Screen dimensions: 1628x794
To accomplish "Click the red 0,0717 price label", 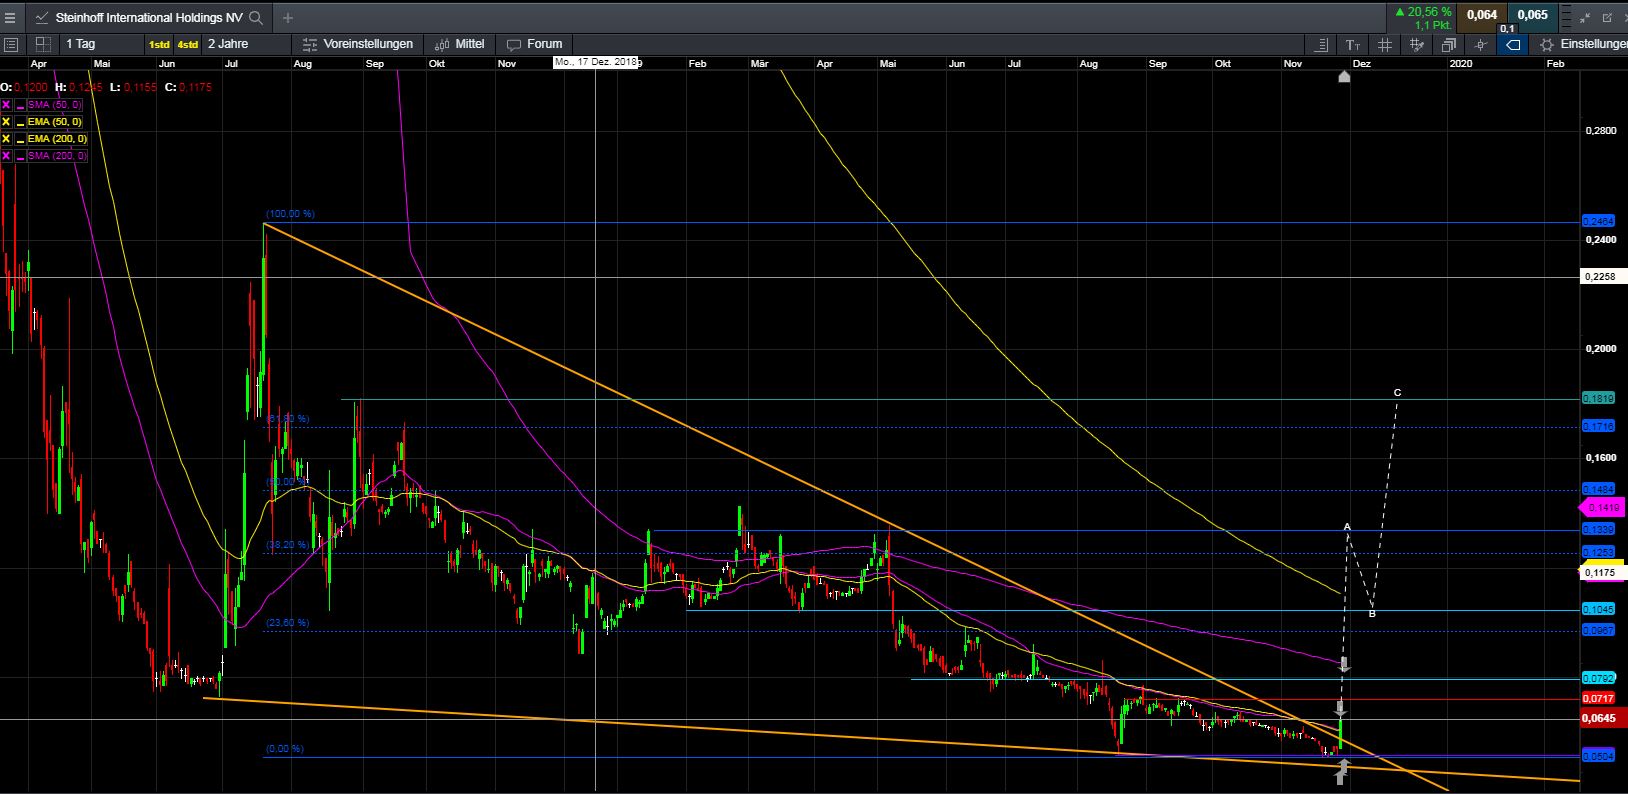I will tap(1599, 698).
